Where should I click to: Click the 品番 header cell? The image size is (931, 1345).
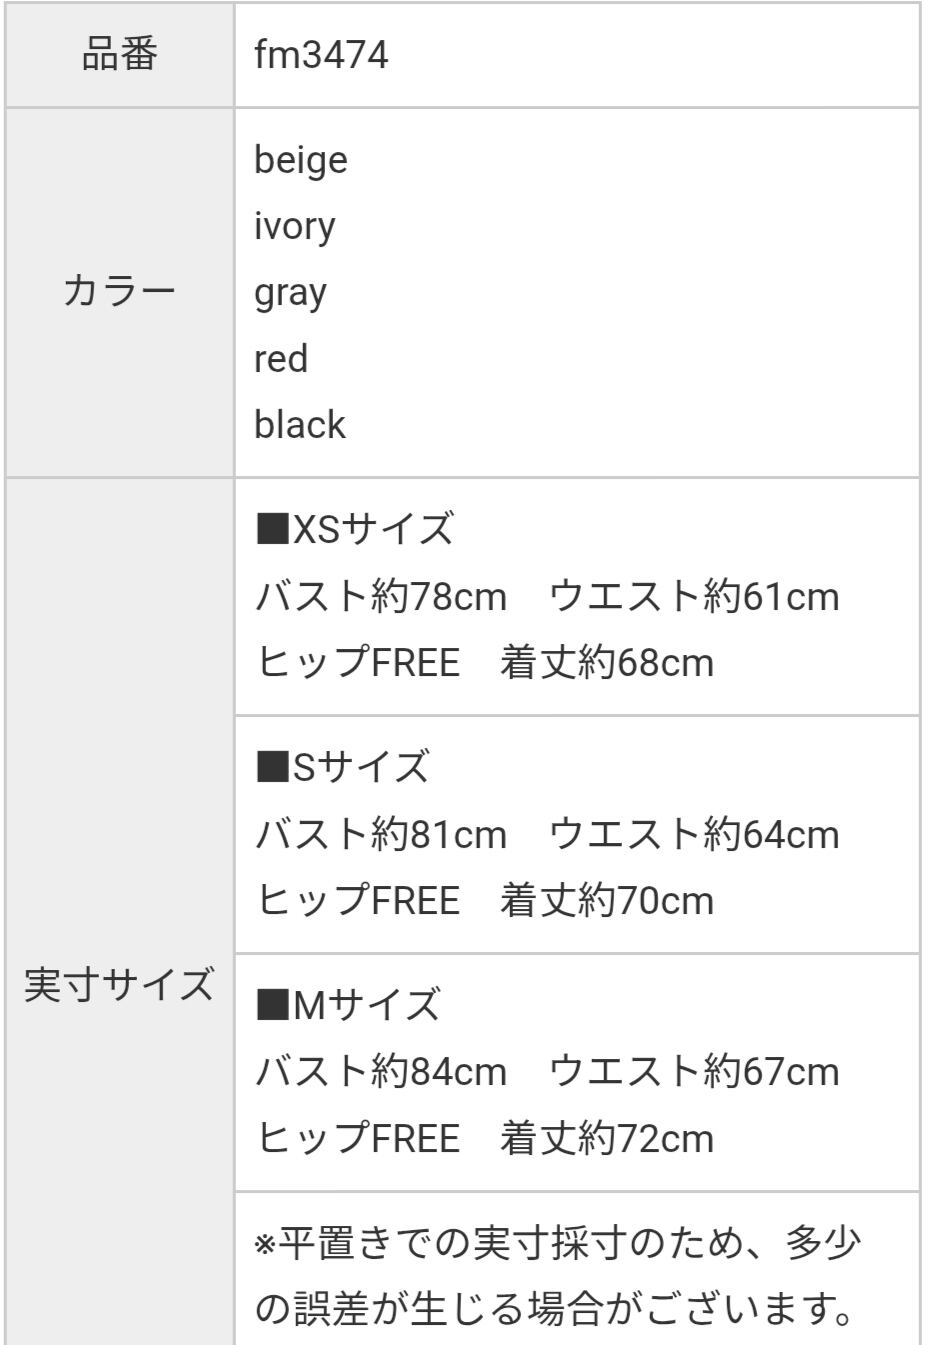119,54
